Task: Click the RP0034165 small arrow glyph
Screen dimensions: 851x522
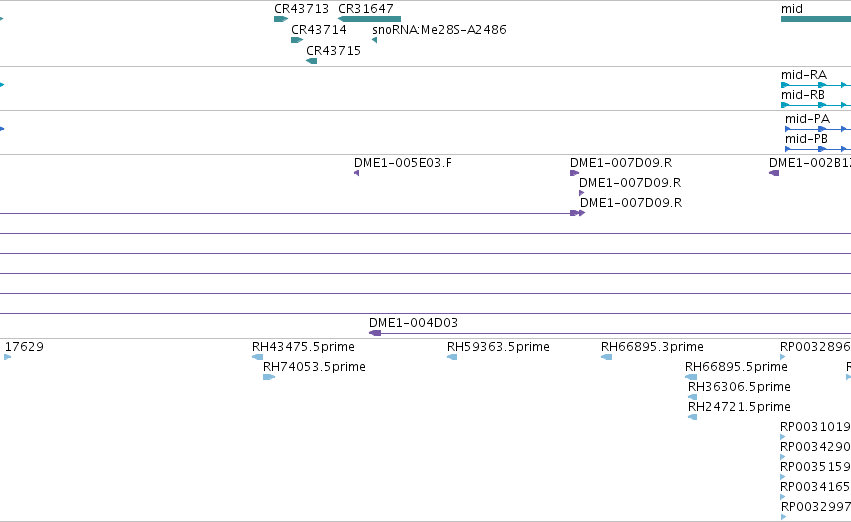Action: [783, 496]
